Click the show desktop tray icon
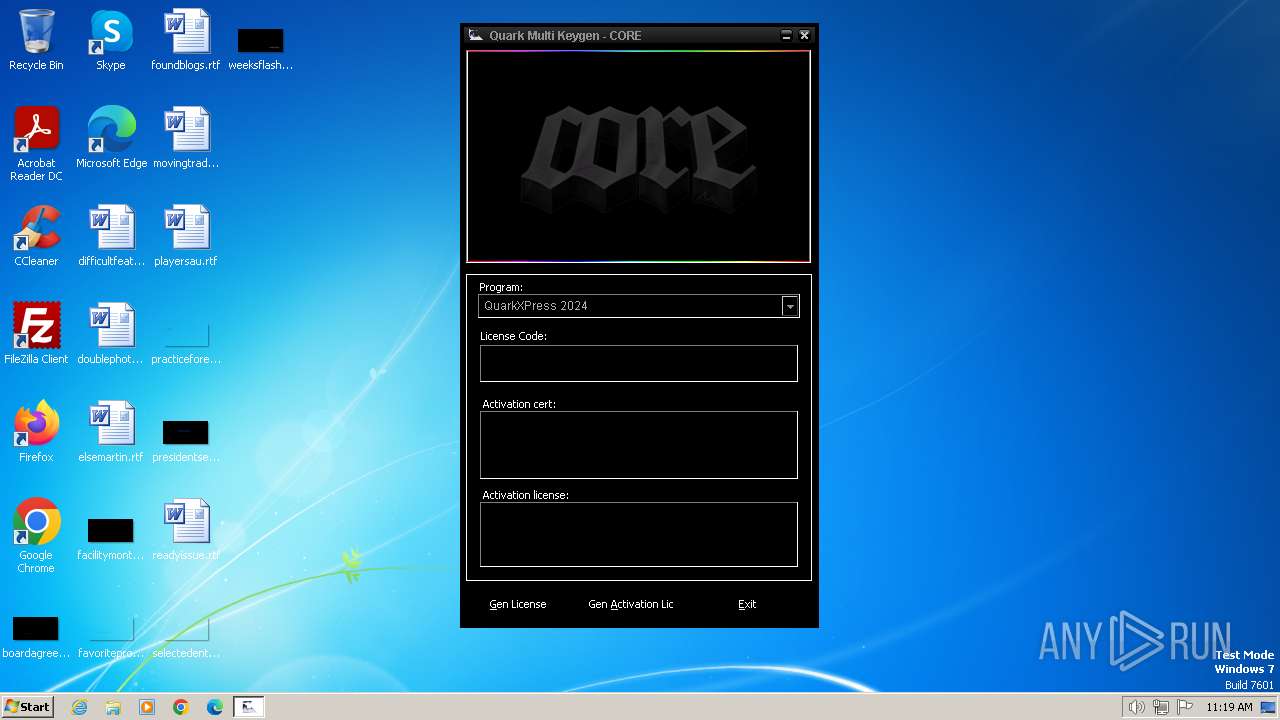This screenshot has width=1280, height=720. coord(1269,707)
